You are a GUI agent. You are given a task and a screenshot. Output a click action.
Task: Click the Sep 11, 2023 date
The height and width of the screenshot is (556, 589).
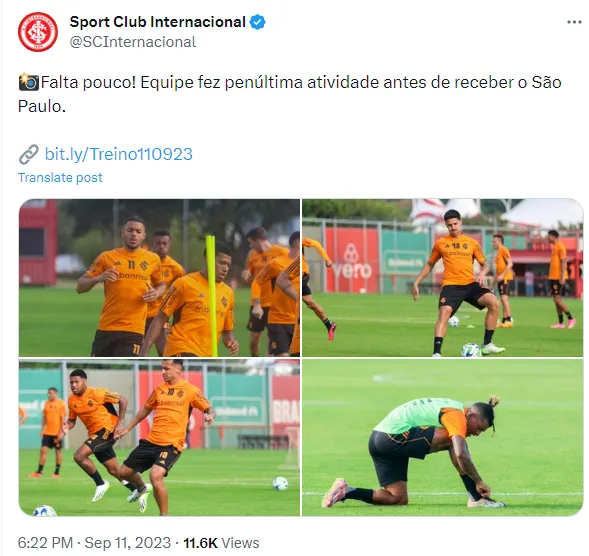pyautogui.click(x=128, y=543)
